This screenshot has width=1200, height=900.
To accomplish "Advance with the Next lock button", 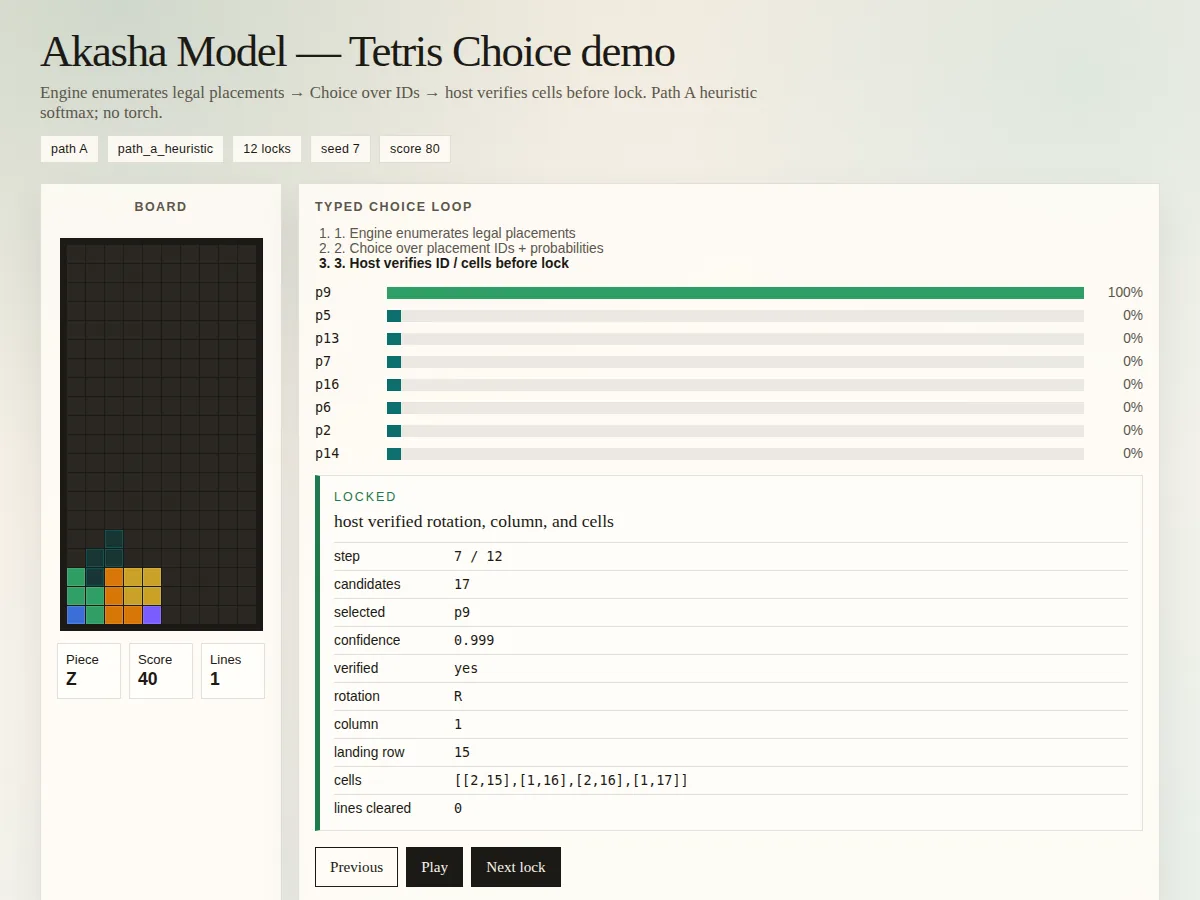I will click(x=516, y=867).
